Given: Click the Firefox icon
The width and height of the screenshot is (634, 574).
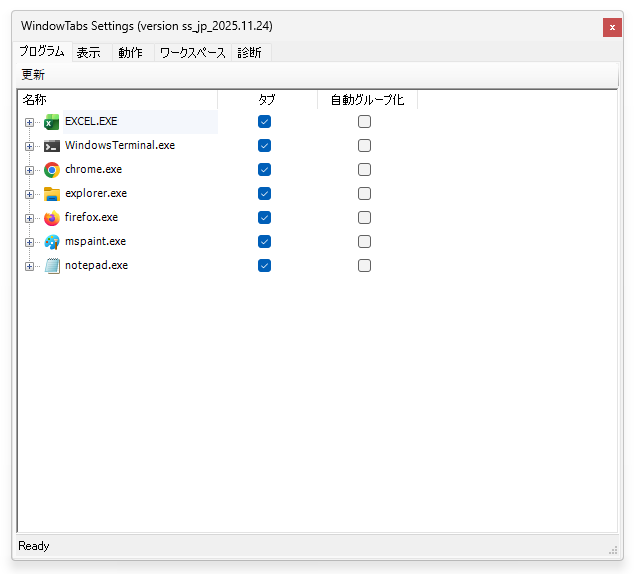Looking at the screenshot, I should click(52, 218).
